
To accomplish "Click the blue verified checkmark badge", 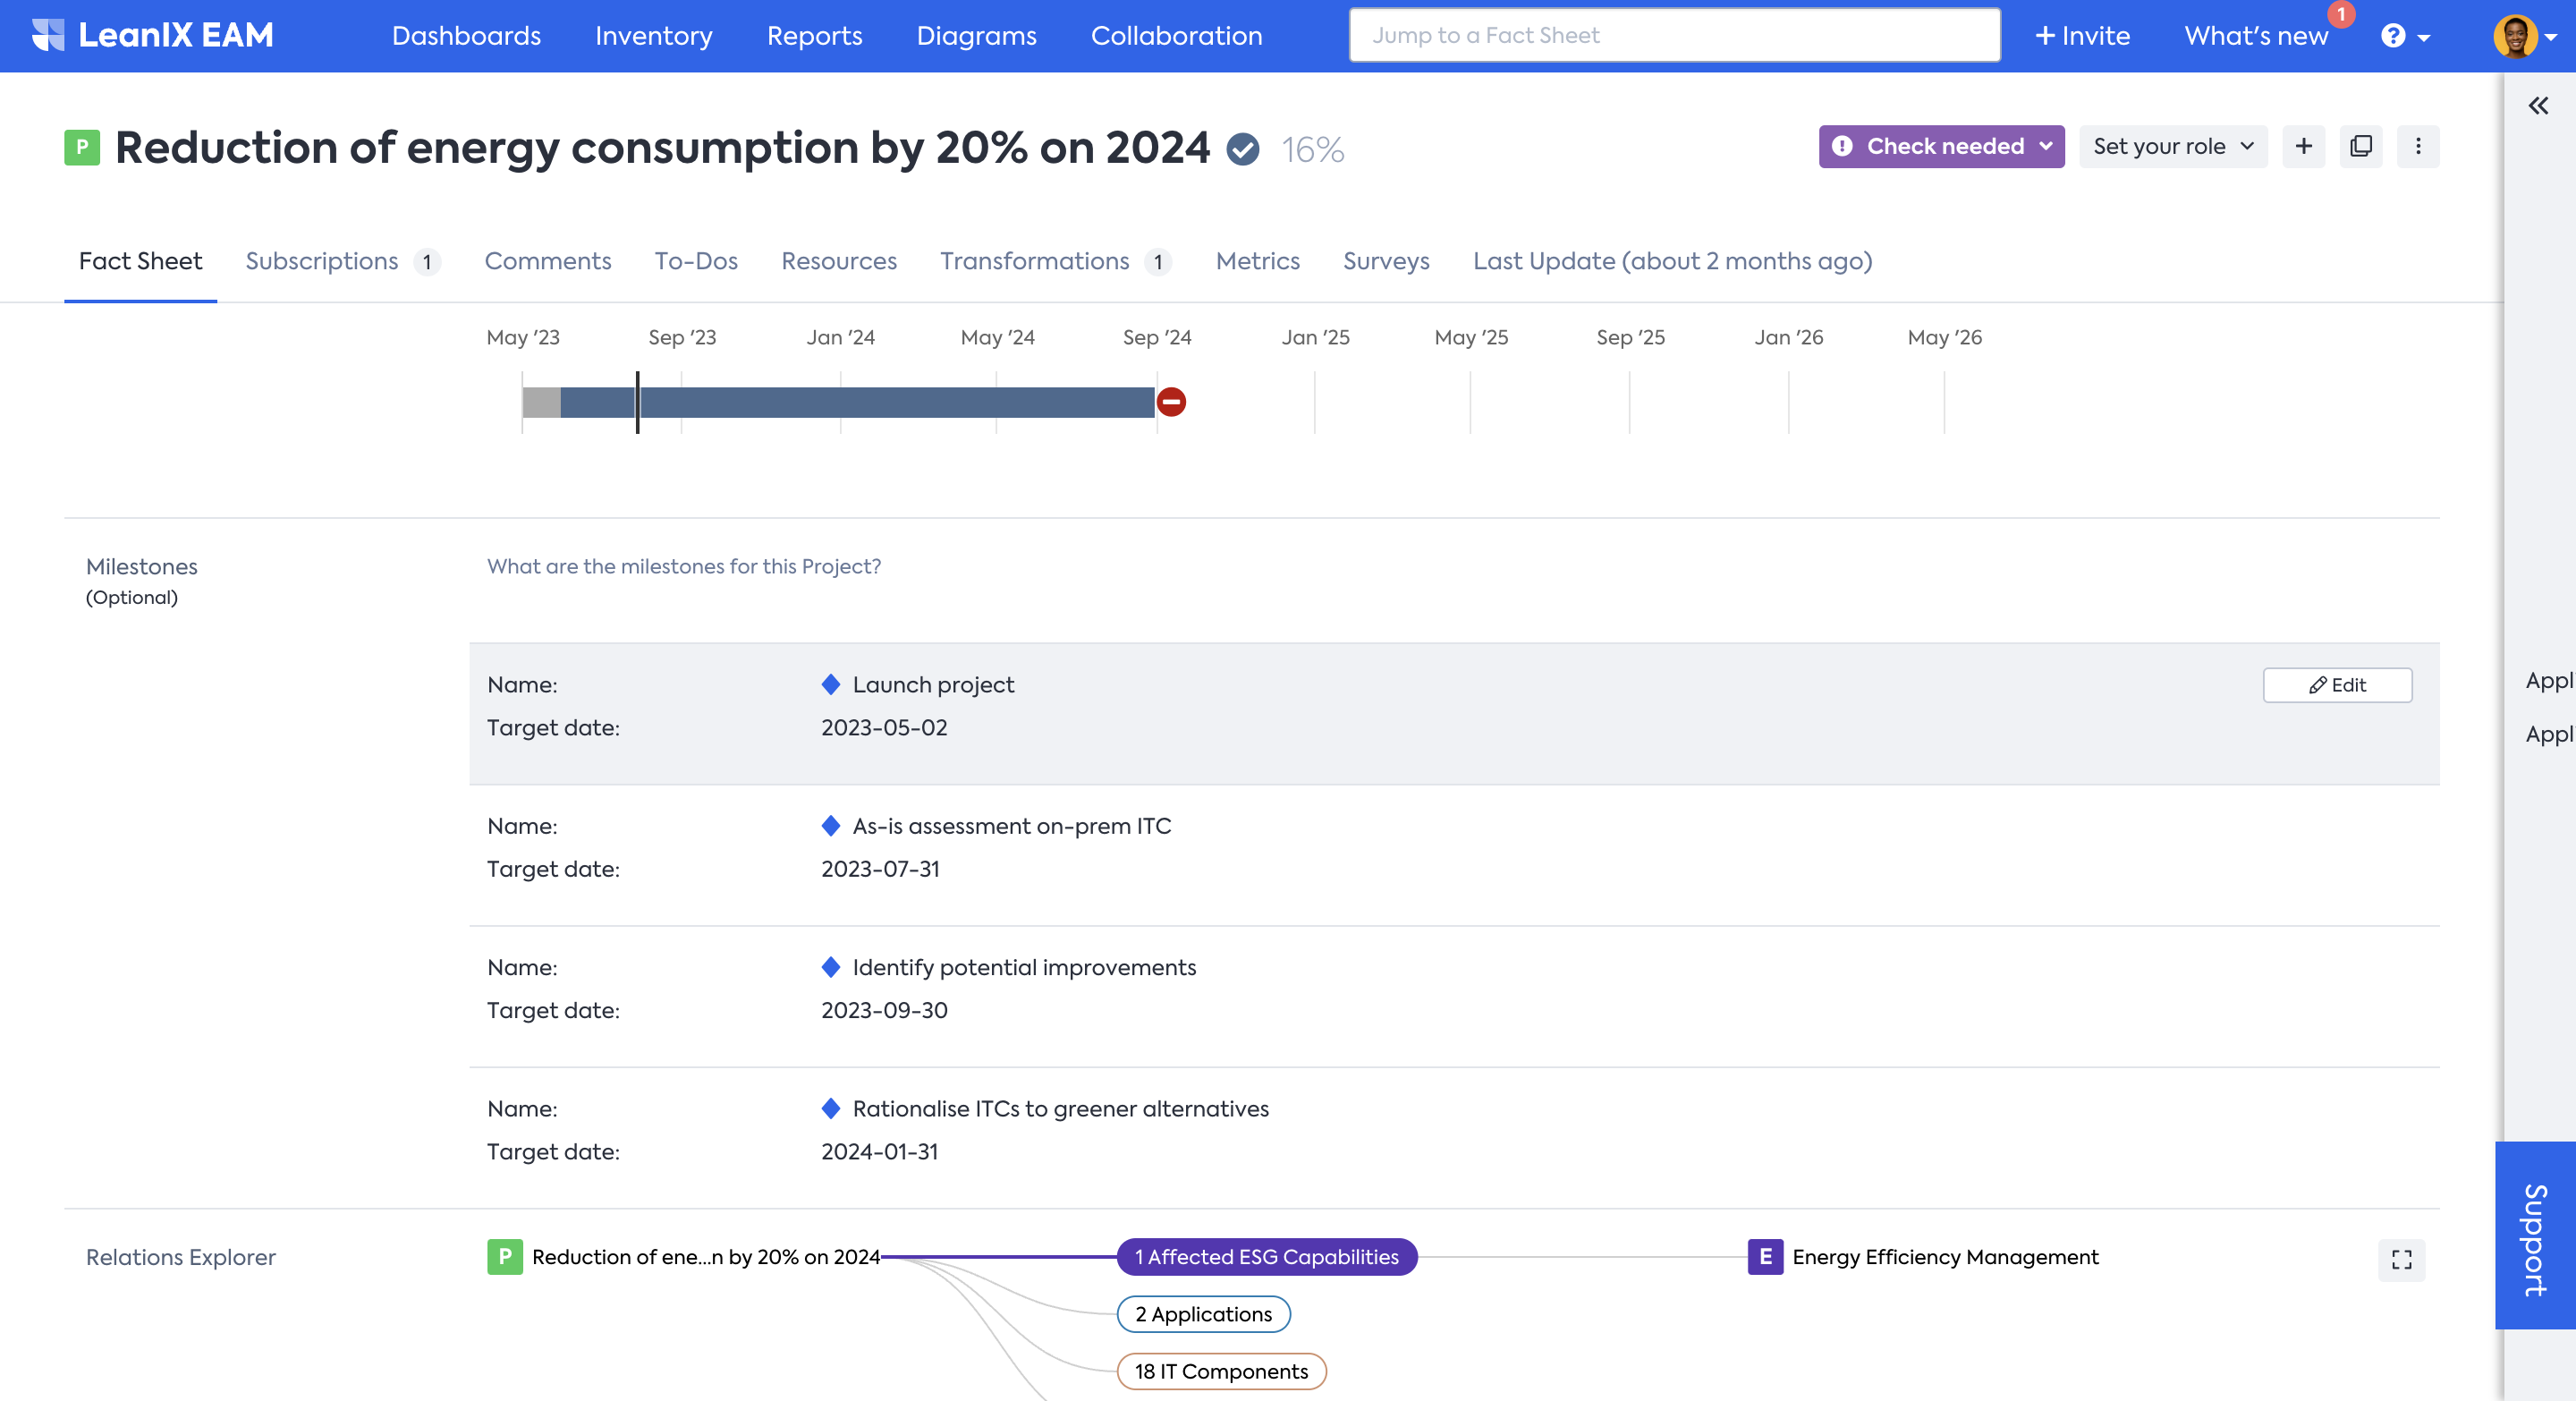I will coord(1242,150).
